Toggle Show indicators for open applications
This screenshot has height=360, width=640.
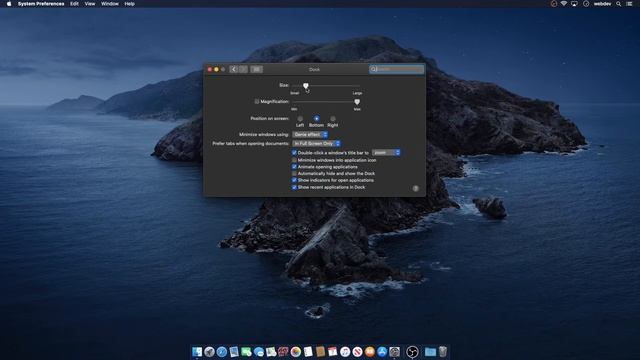pos(294,180)
